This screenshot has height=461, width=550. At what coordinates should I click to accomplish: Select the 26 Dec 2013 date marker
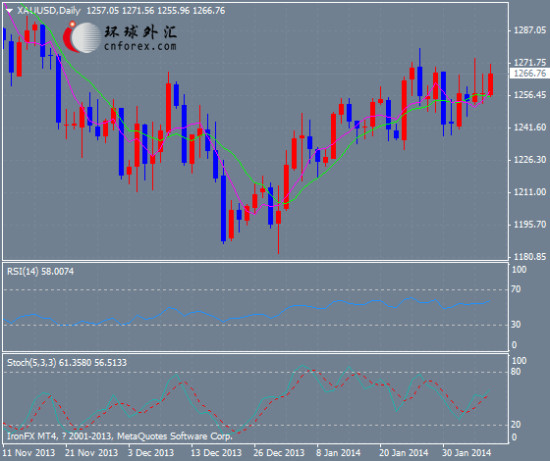point(279,453)
